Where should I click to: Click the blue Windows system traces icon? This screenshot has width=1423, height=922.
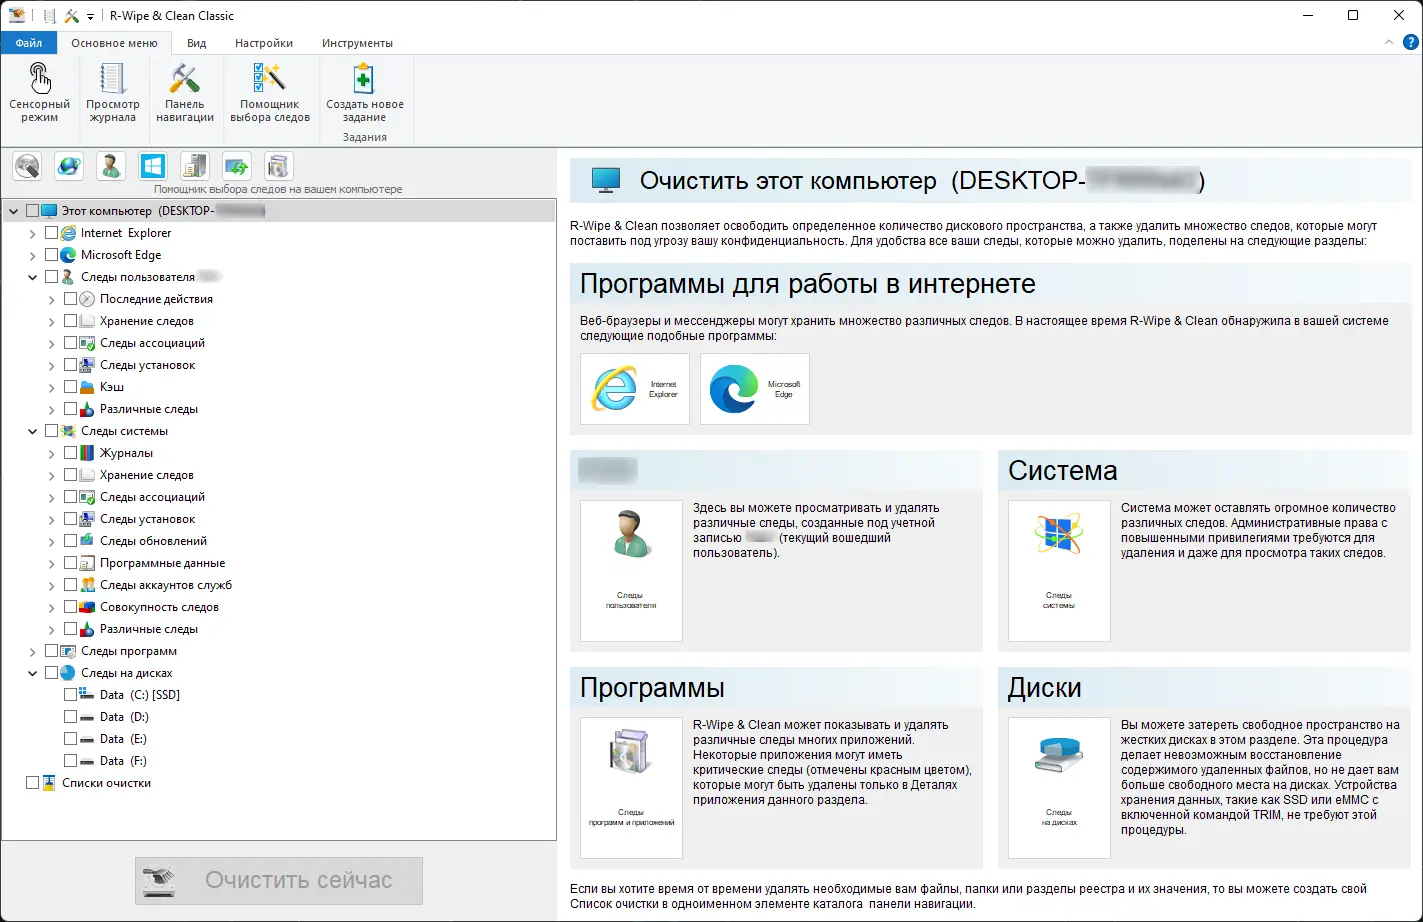[152, 166]
